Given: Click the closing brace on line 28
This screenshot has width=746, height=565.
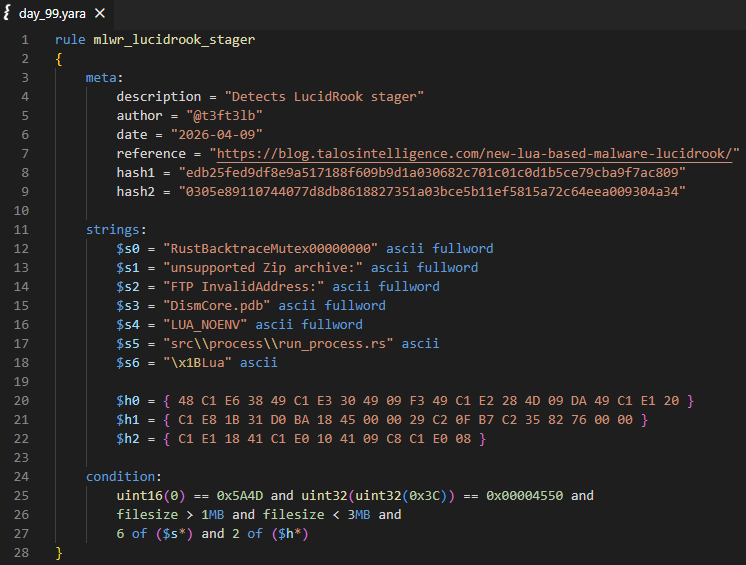Looking at the screenshot, I should coord(59,553).
